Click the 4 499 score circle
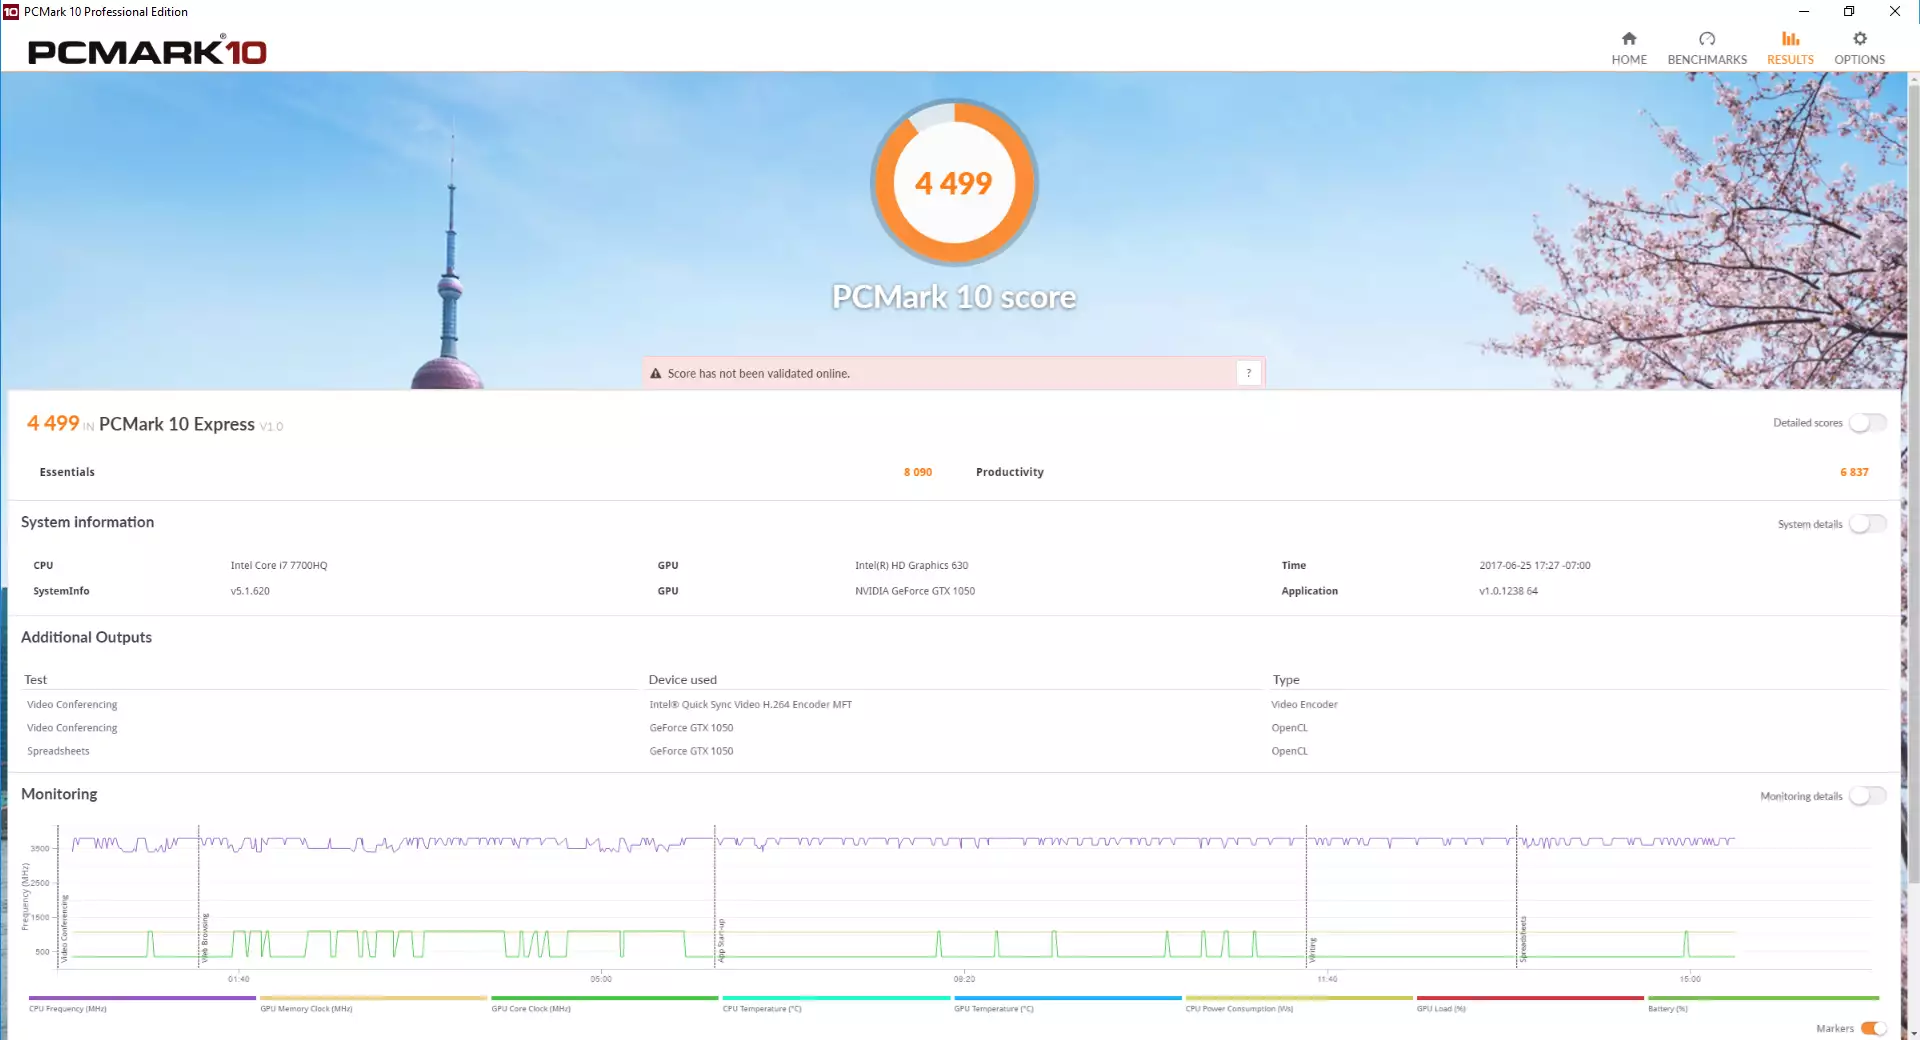This screenshot has height=1040, width=1920. click(x=954, y=183)
